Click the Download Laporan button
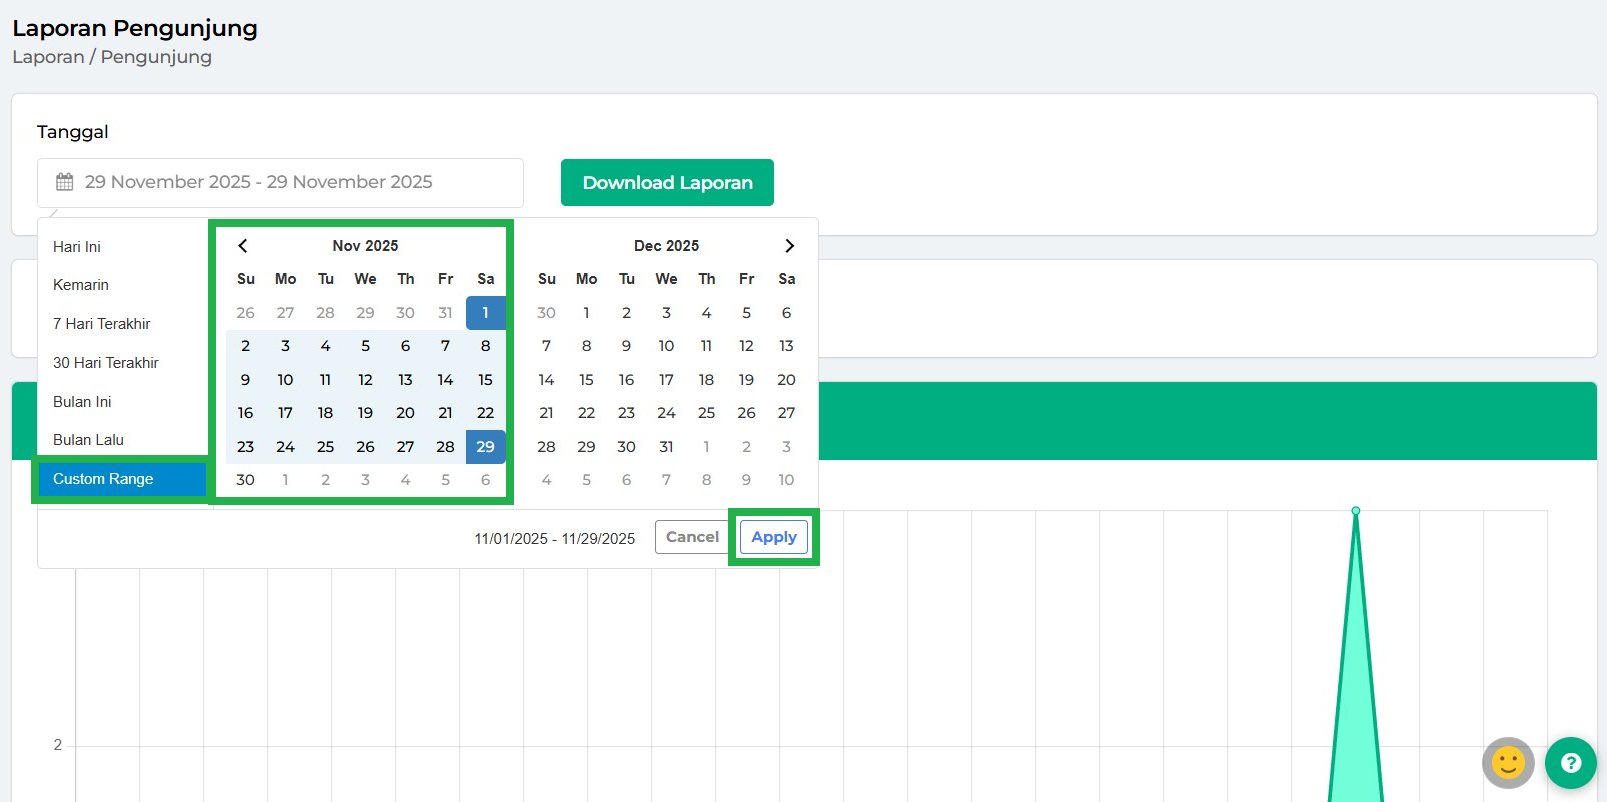1607x802 pixels. (x=667, y=183)
